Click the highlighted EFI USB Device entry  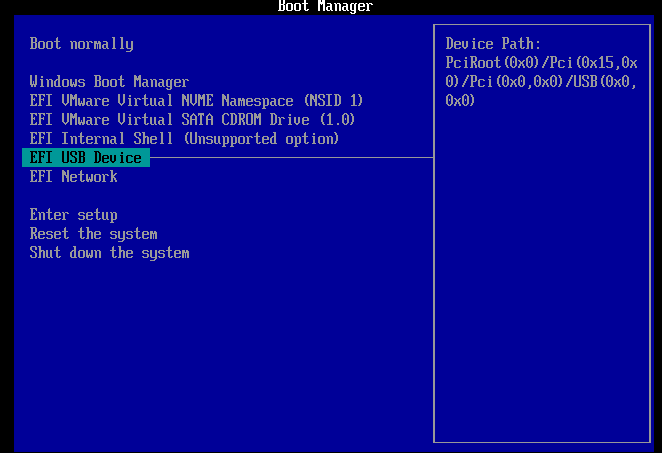coord(85,158)
